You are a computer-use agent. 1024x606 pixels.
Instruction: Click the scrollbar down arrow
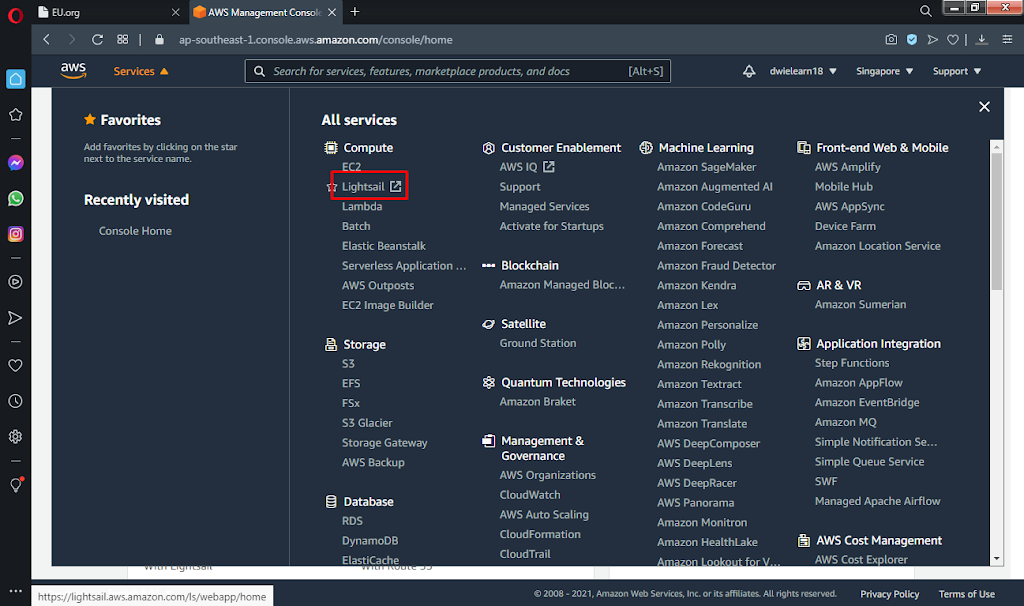(x=997, y=559)
